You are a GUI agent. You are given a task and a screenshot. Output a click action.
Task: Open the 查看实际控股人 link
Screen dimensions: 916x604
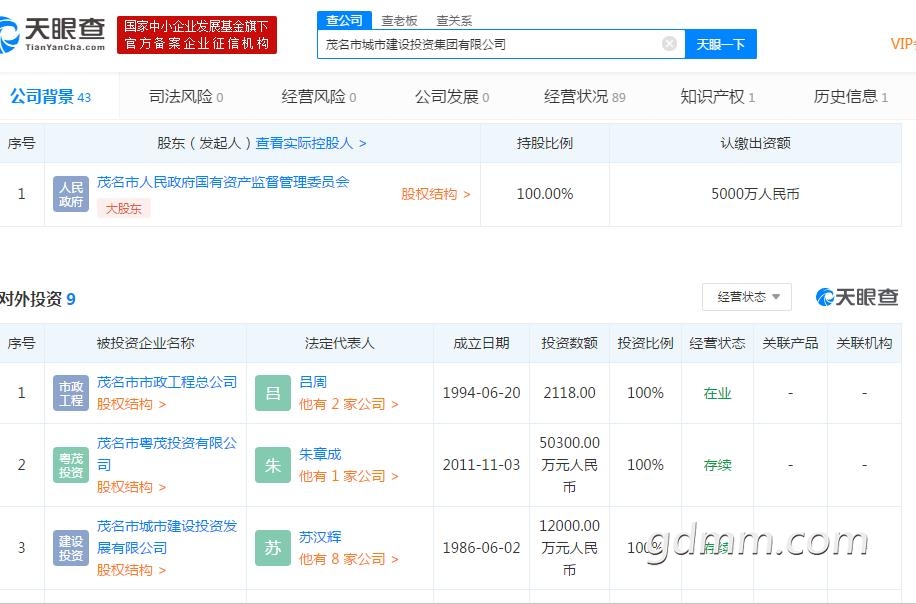pos(311,143)
